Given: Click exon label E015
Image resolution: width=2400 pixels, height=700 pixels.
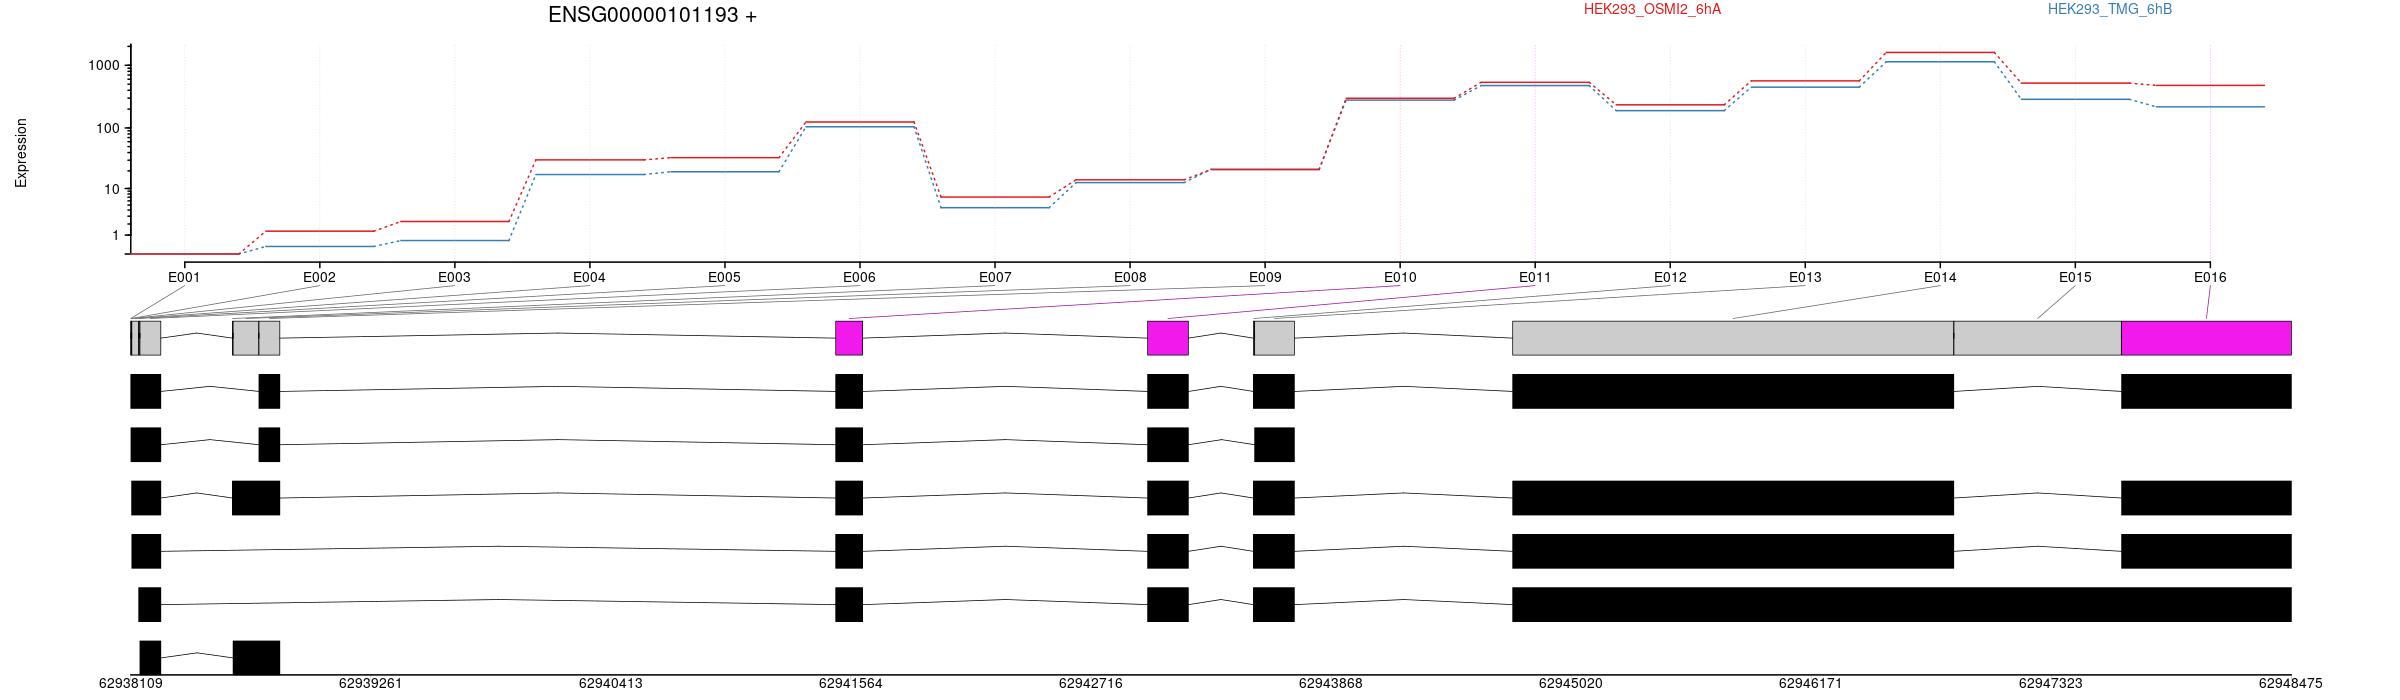Looking at the screenshot, I should [x=2075, y=277].
